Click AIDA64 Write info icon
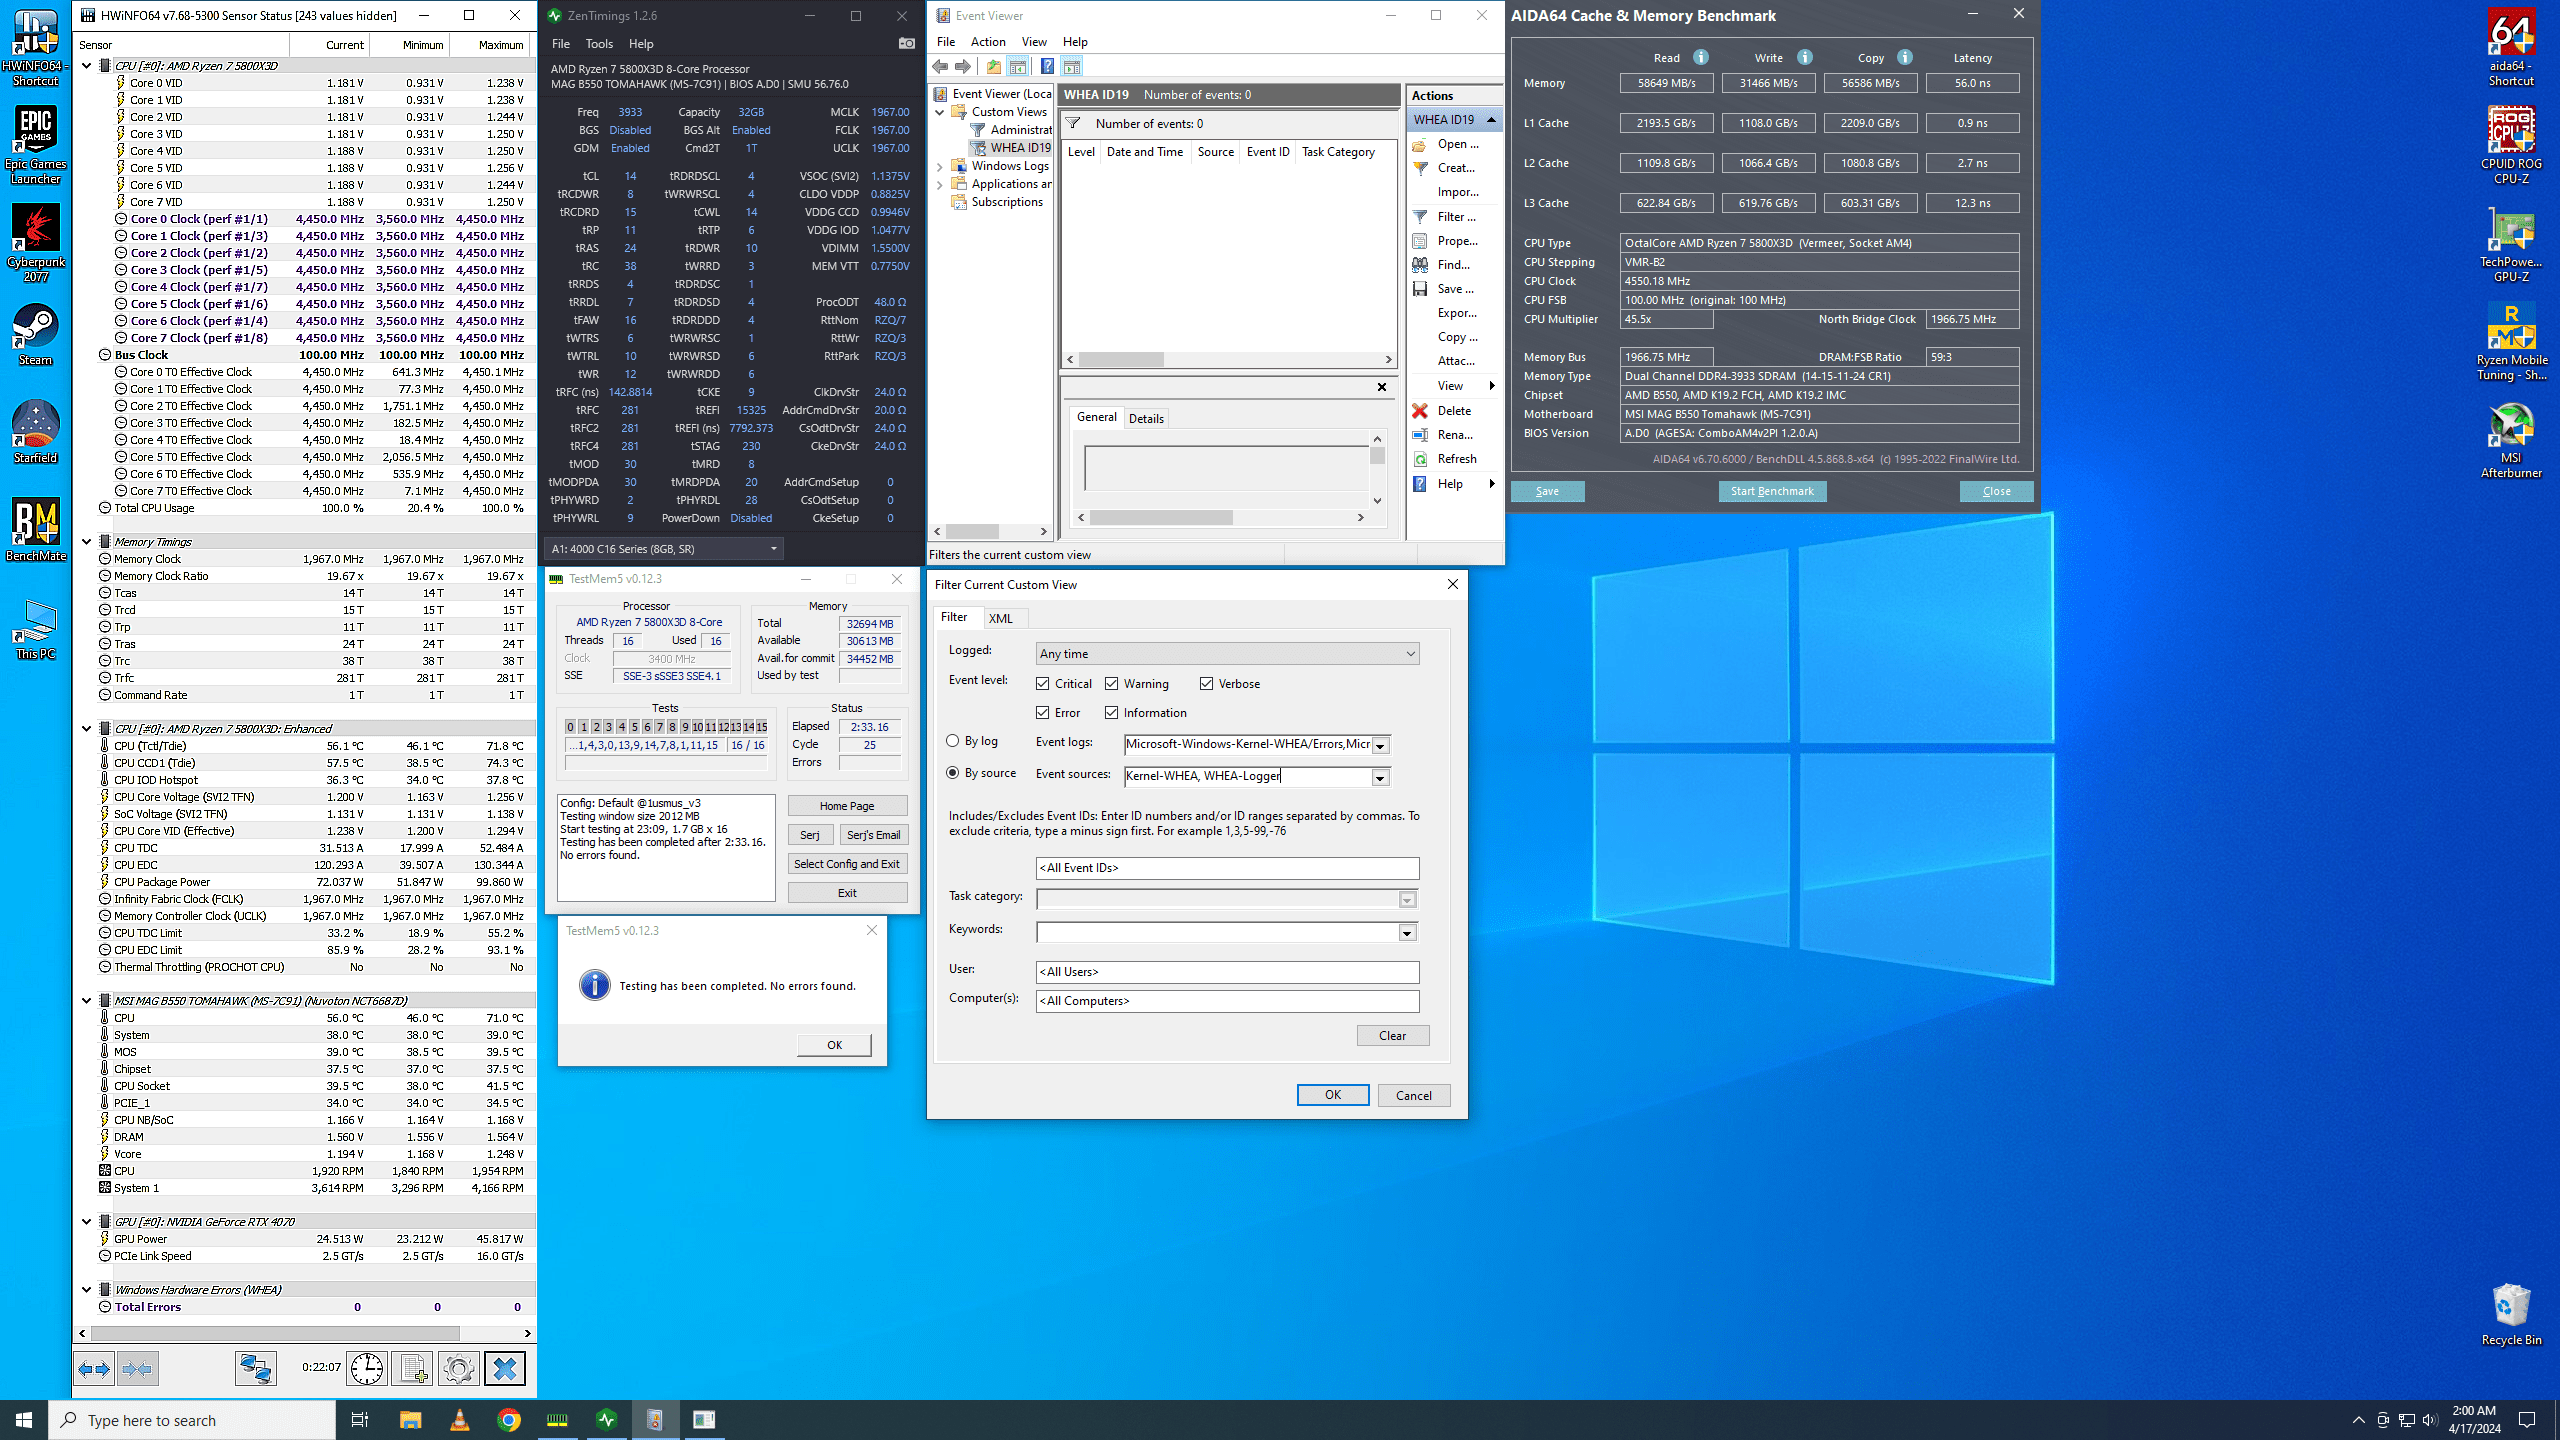Viewport: 2560px width, 1440px height. point(1805,57)
